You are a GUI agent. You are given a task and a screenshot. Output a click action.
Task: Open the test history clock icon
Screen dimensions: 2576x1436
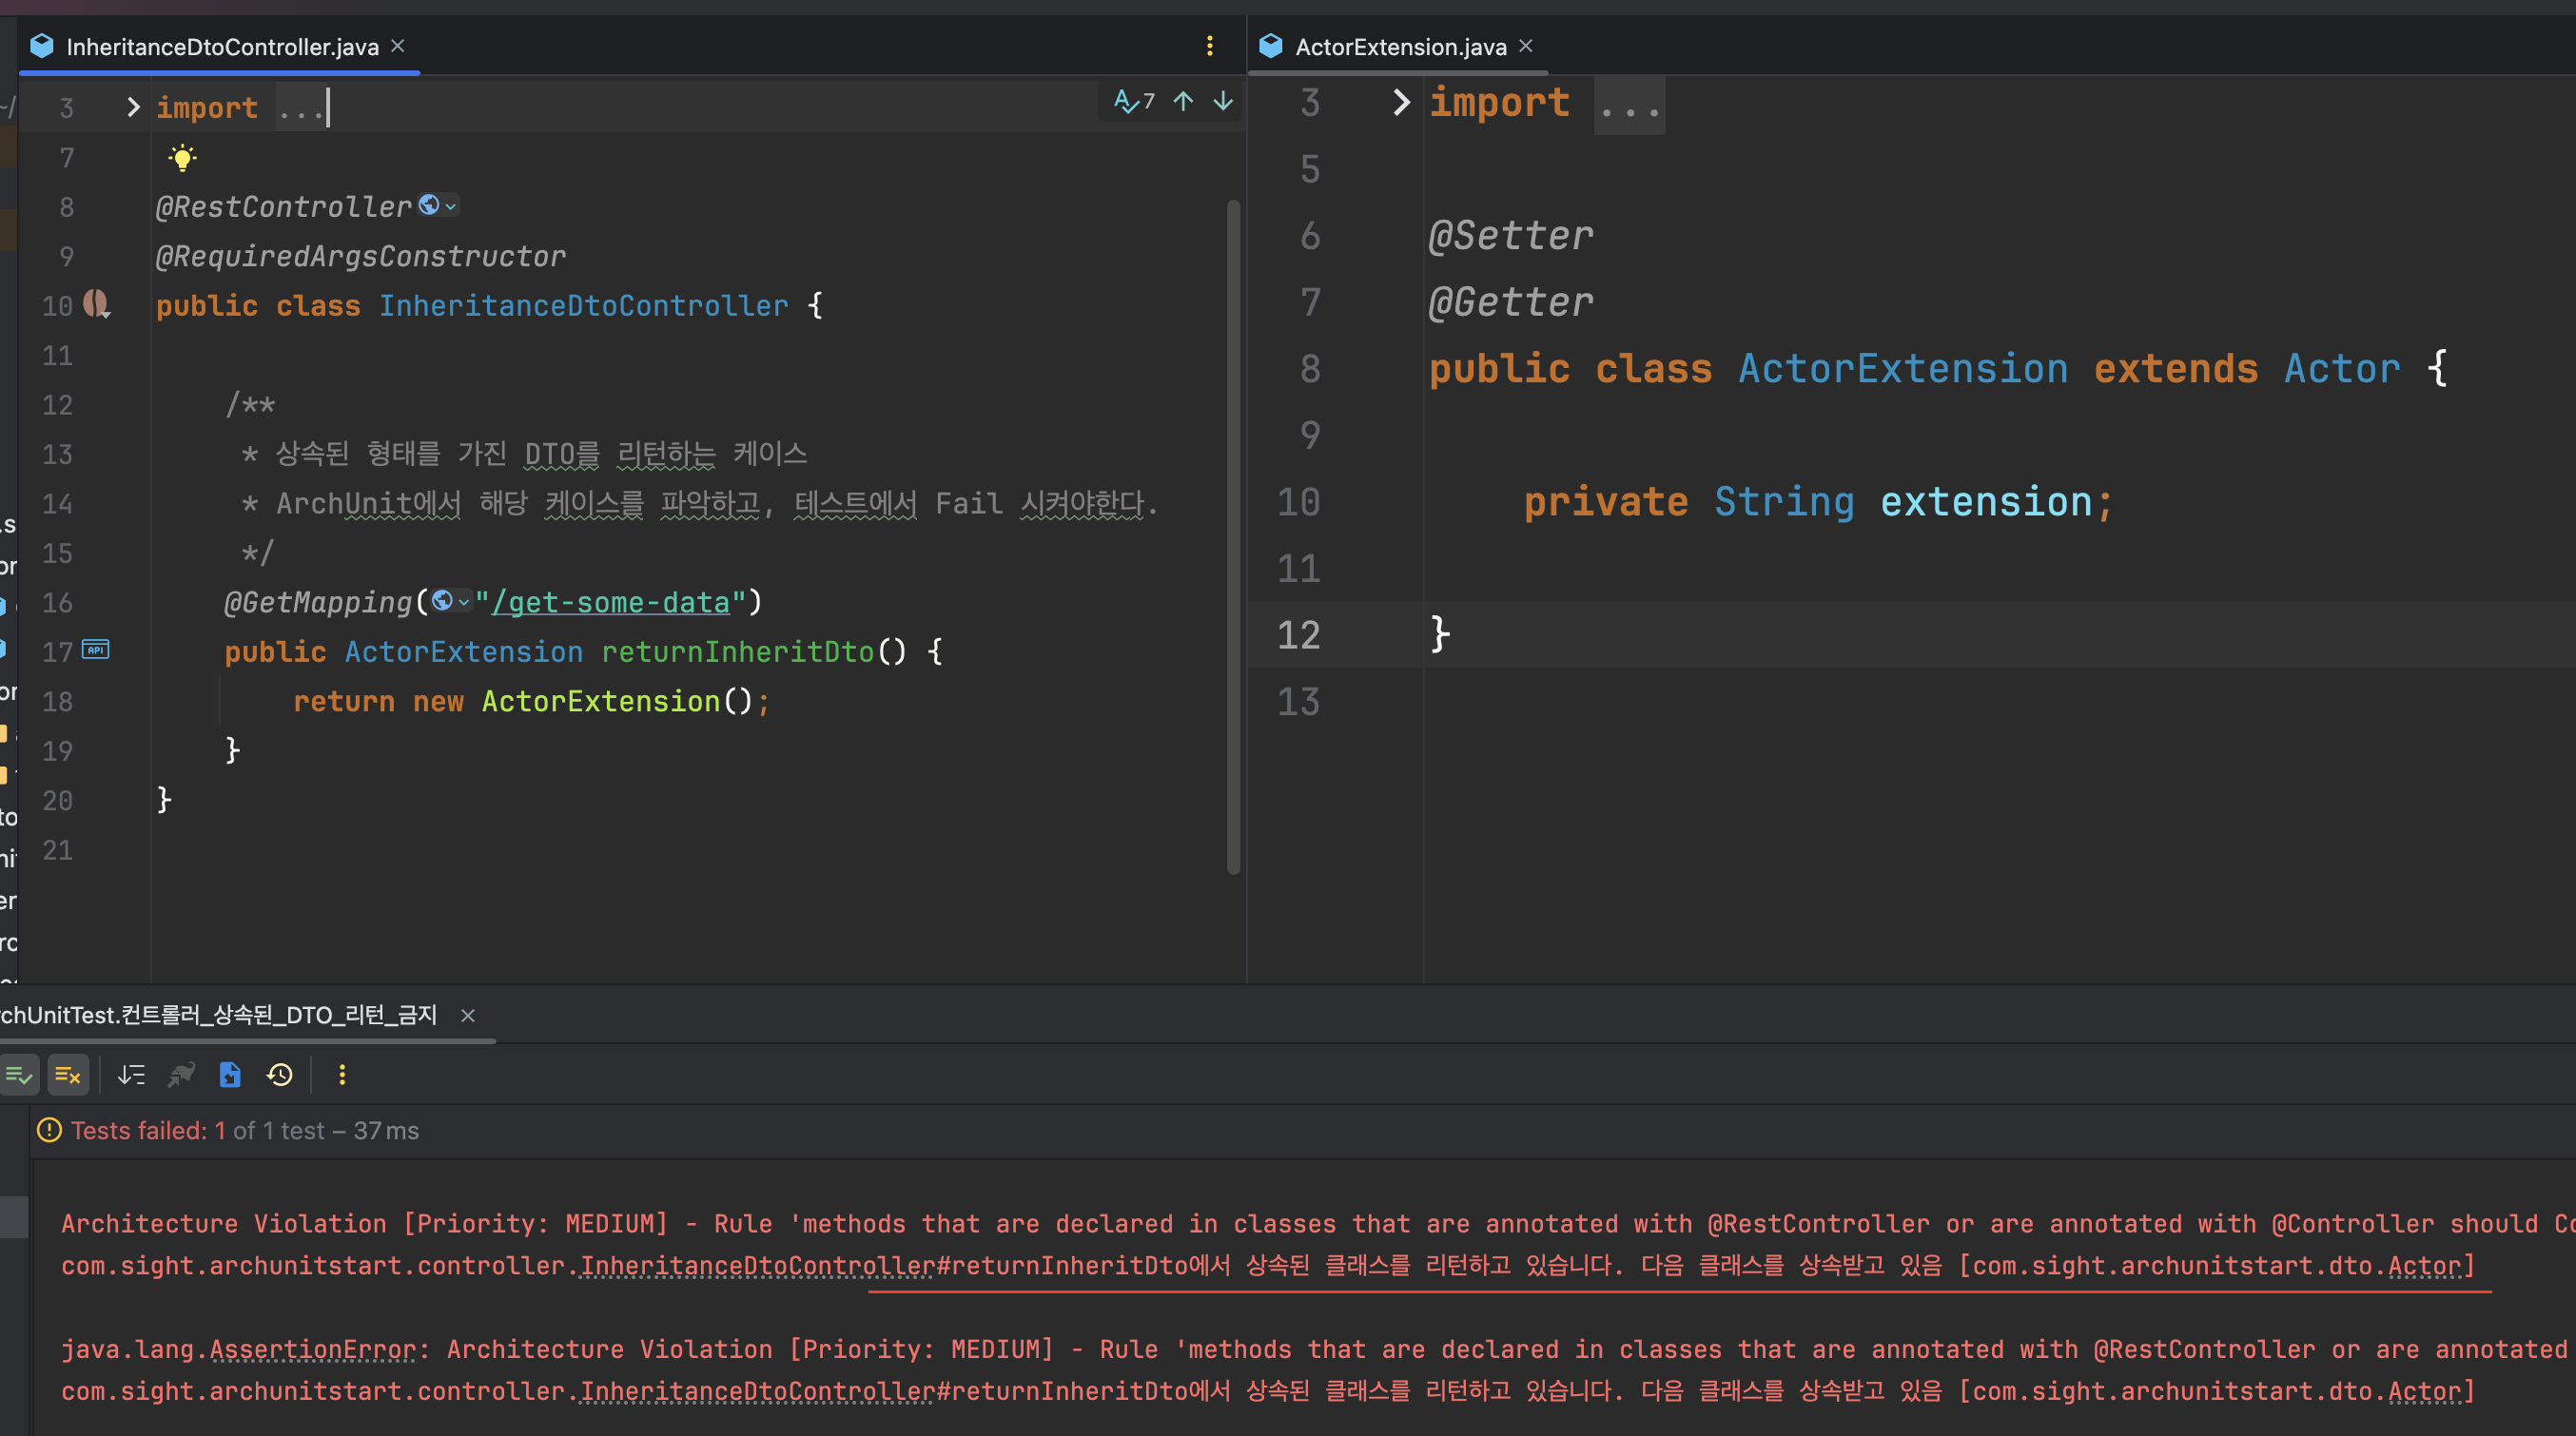[280, 1075]
